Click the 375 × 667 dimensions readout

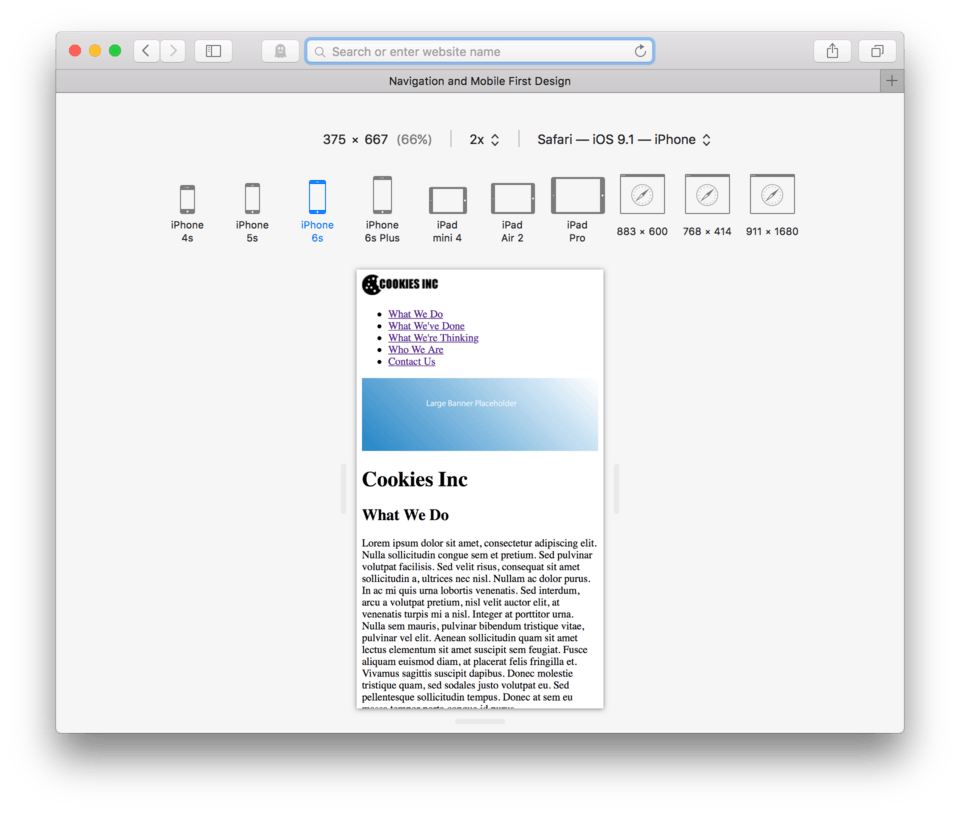[x=355, y=140]
